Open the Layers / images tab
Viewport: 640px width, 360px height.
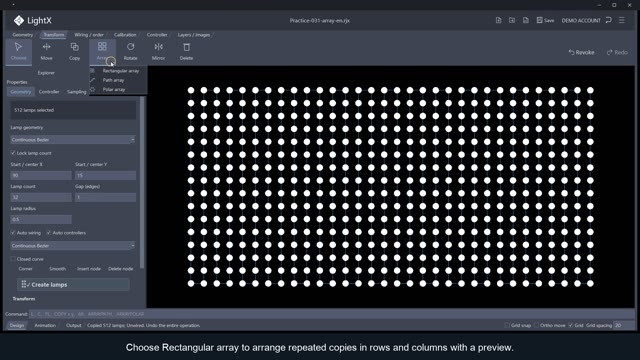pos(193,35)
